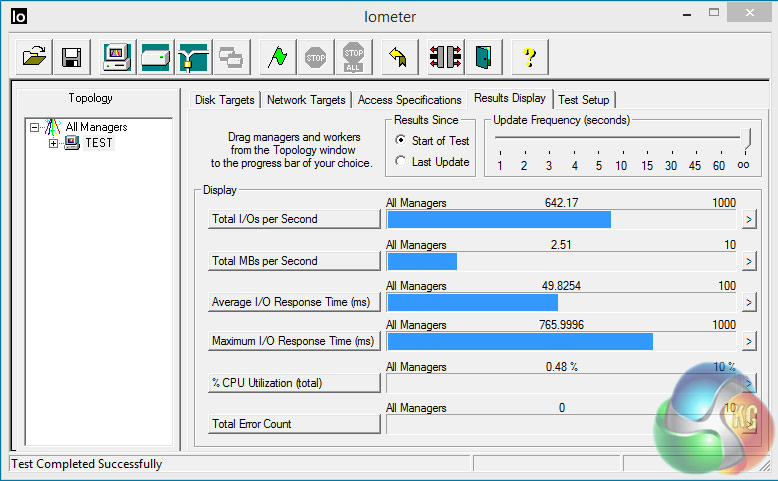The height and width of the screenshot is (481, 778).
Task: Reset workers with the yellow arrow icon
Action: (398, 57)
